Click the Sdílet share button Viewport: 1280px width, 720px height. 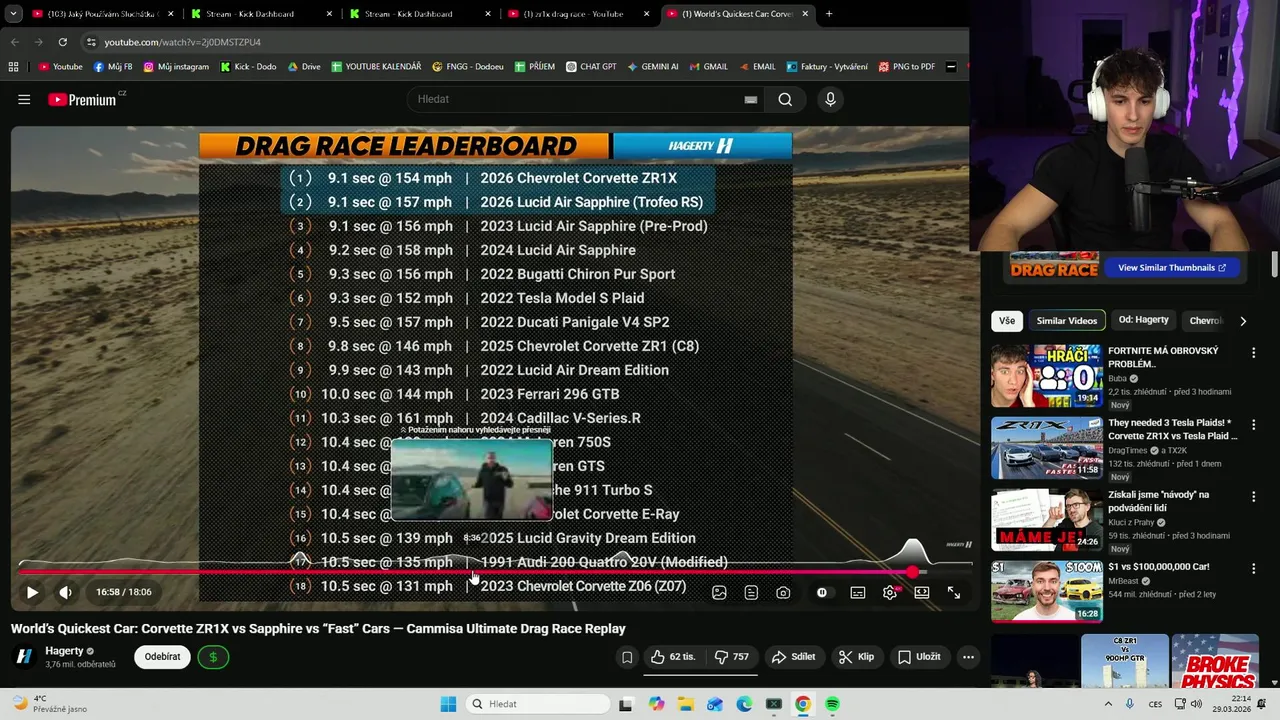pyautogui.click(x=794, y=657)
